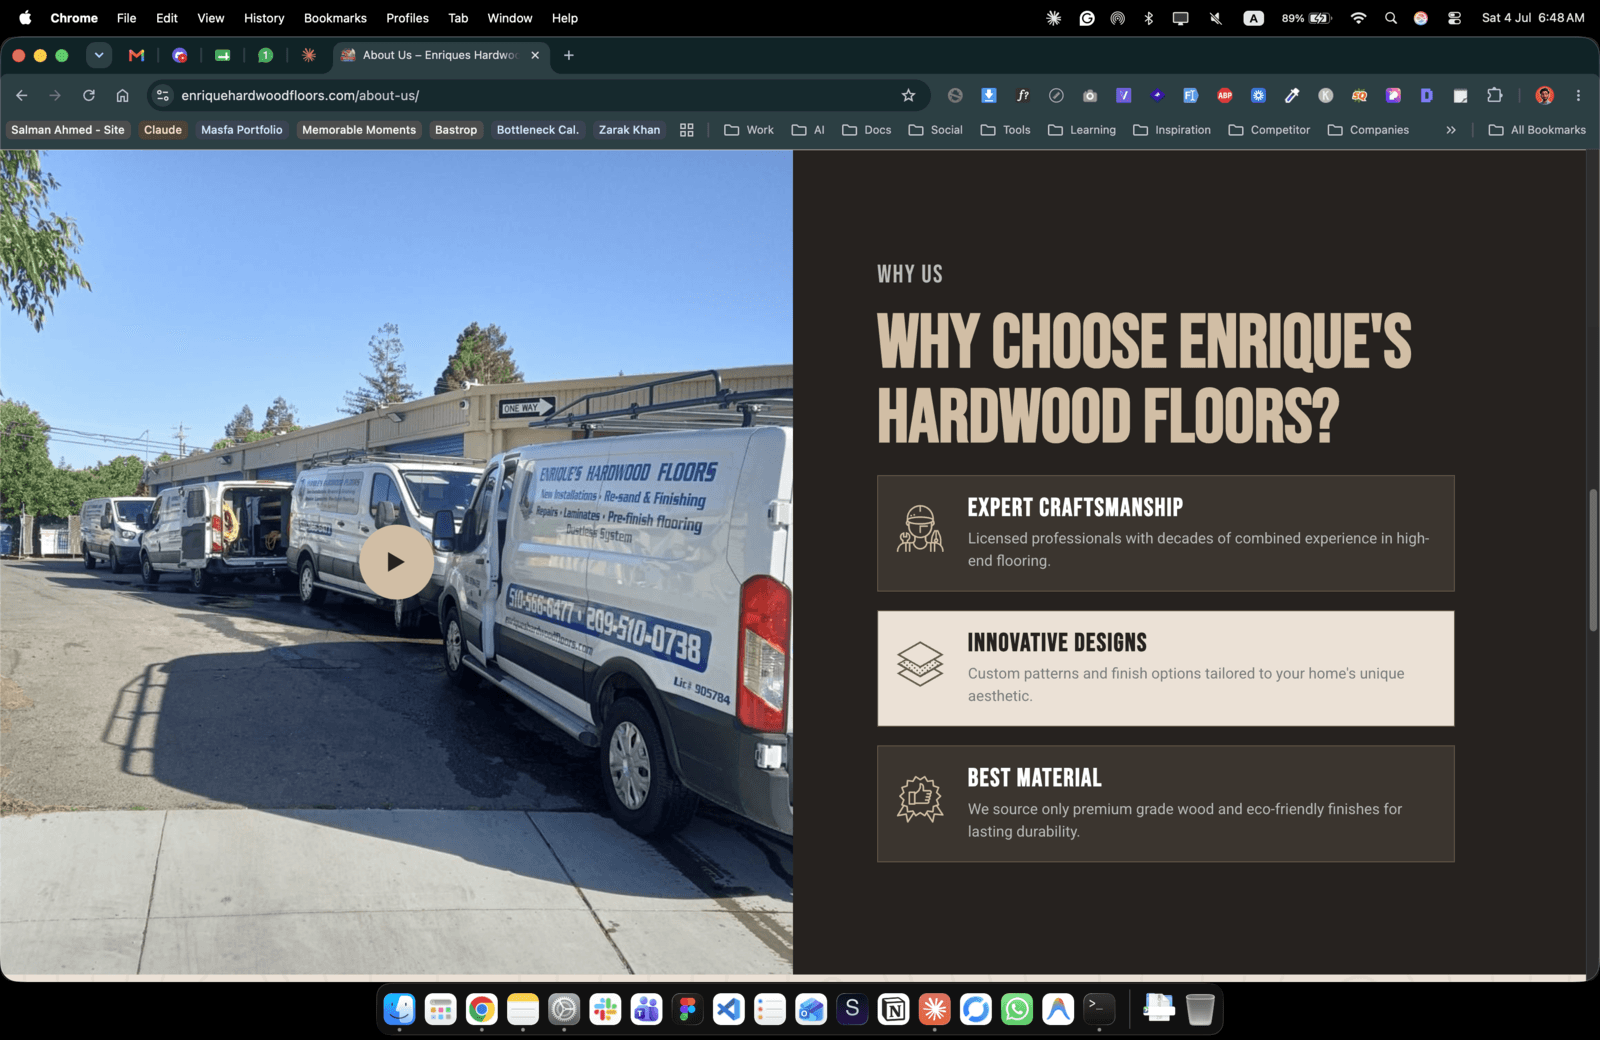Bookmark this page with the star icon
Image resolution: width=1600 pixels, height=1040 pixels.
[x=908, y=95]
